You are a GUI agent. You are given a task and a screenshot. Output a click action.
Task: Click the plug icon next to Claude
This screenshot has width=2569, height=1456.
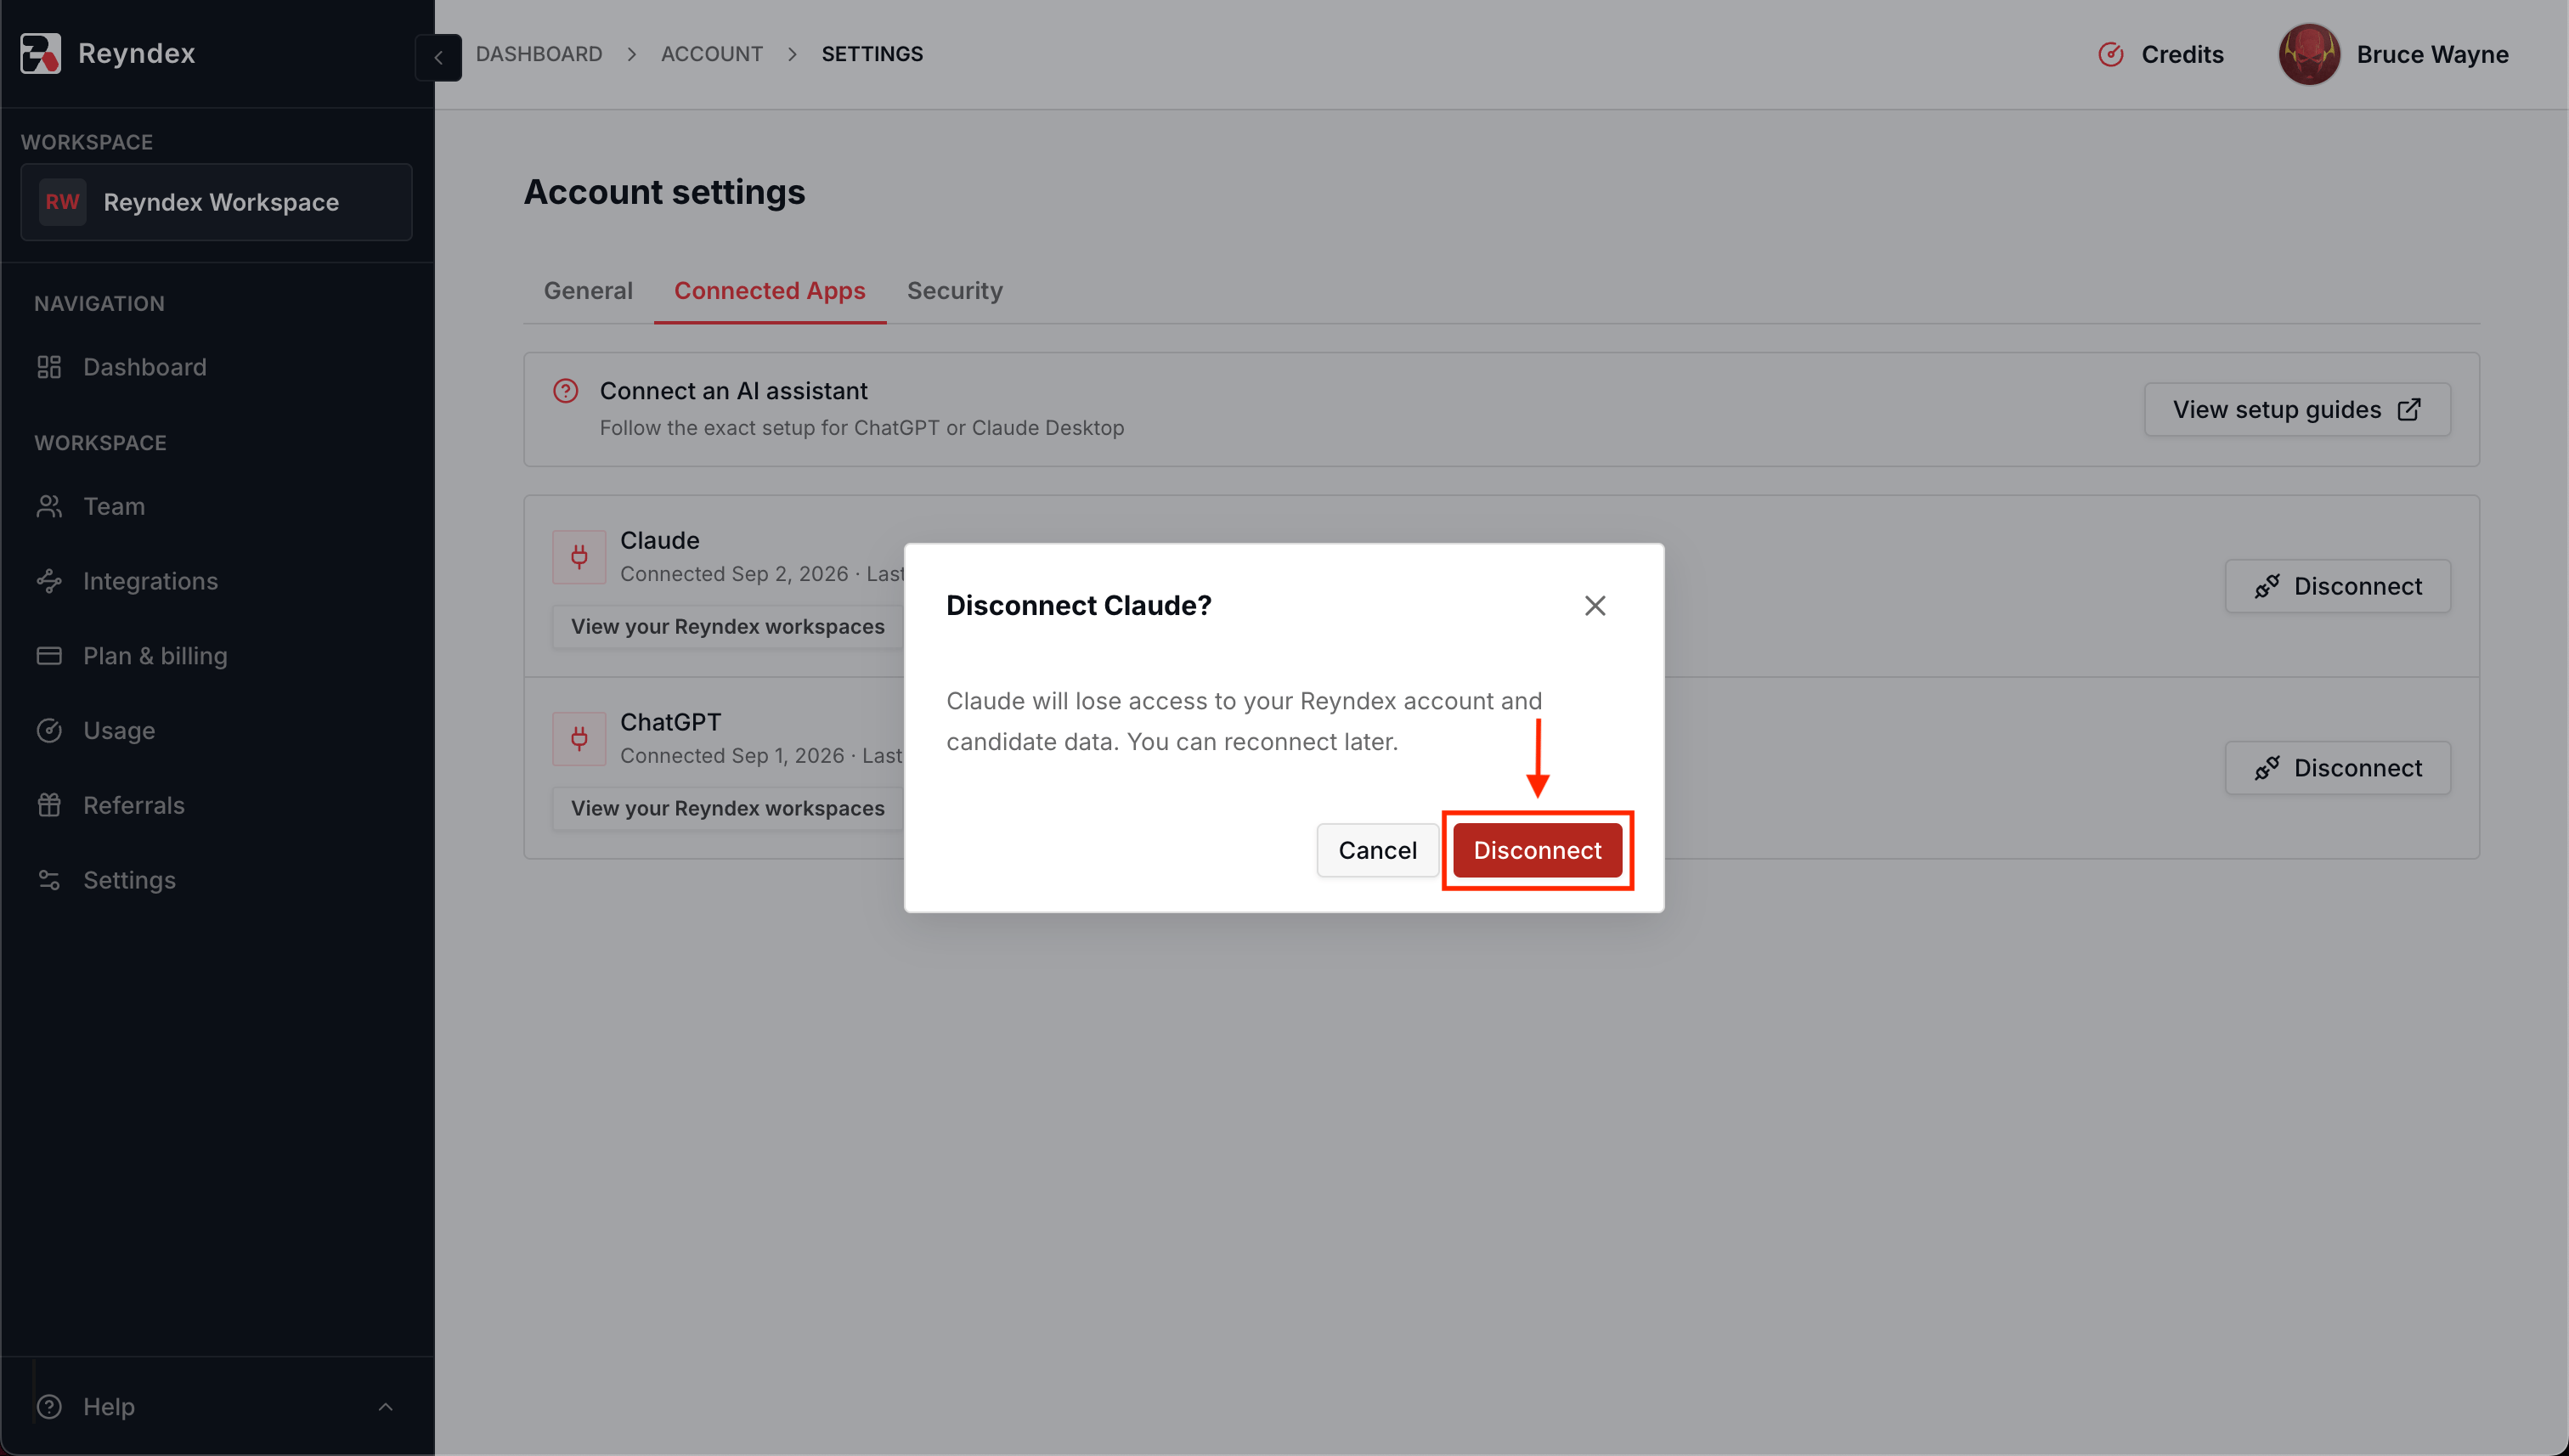[579, 557]
